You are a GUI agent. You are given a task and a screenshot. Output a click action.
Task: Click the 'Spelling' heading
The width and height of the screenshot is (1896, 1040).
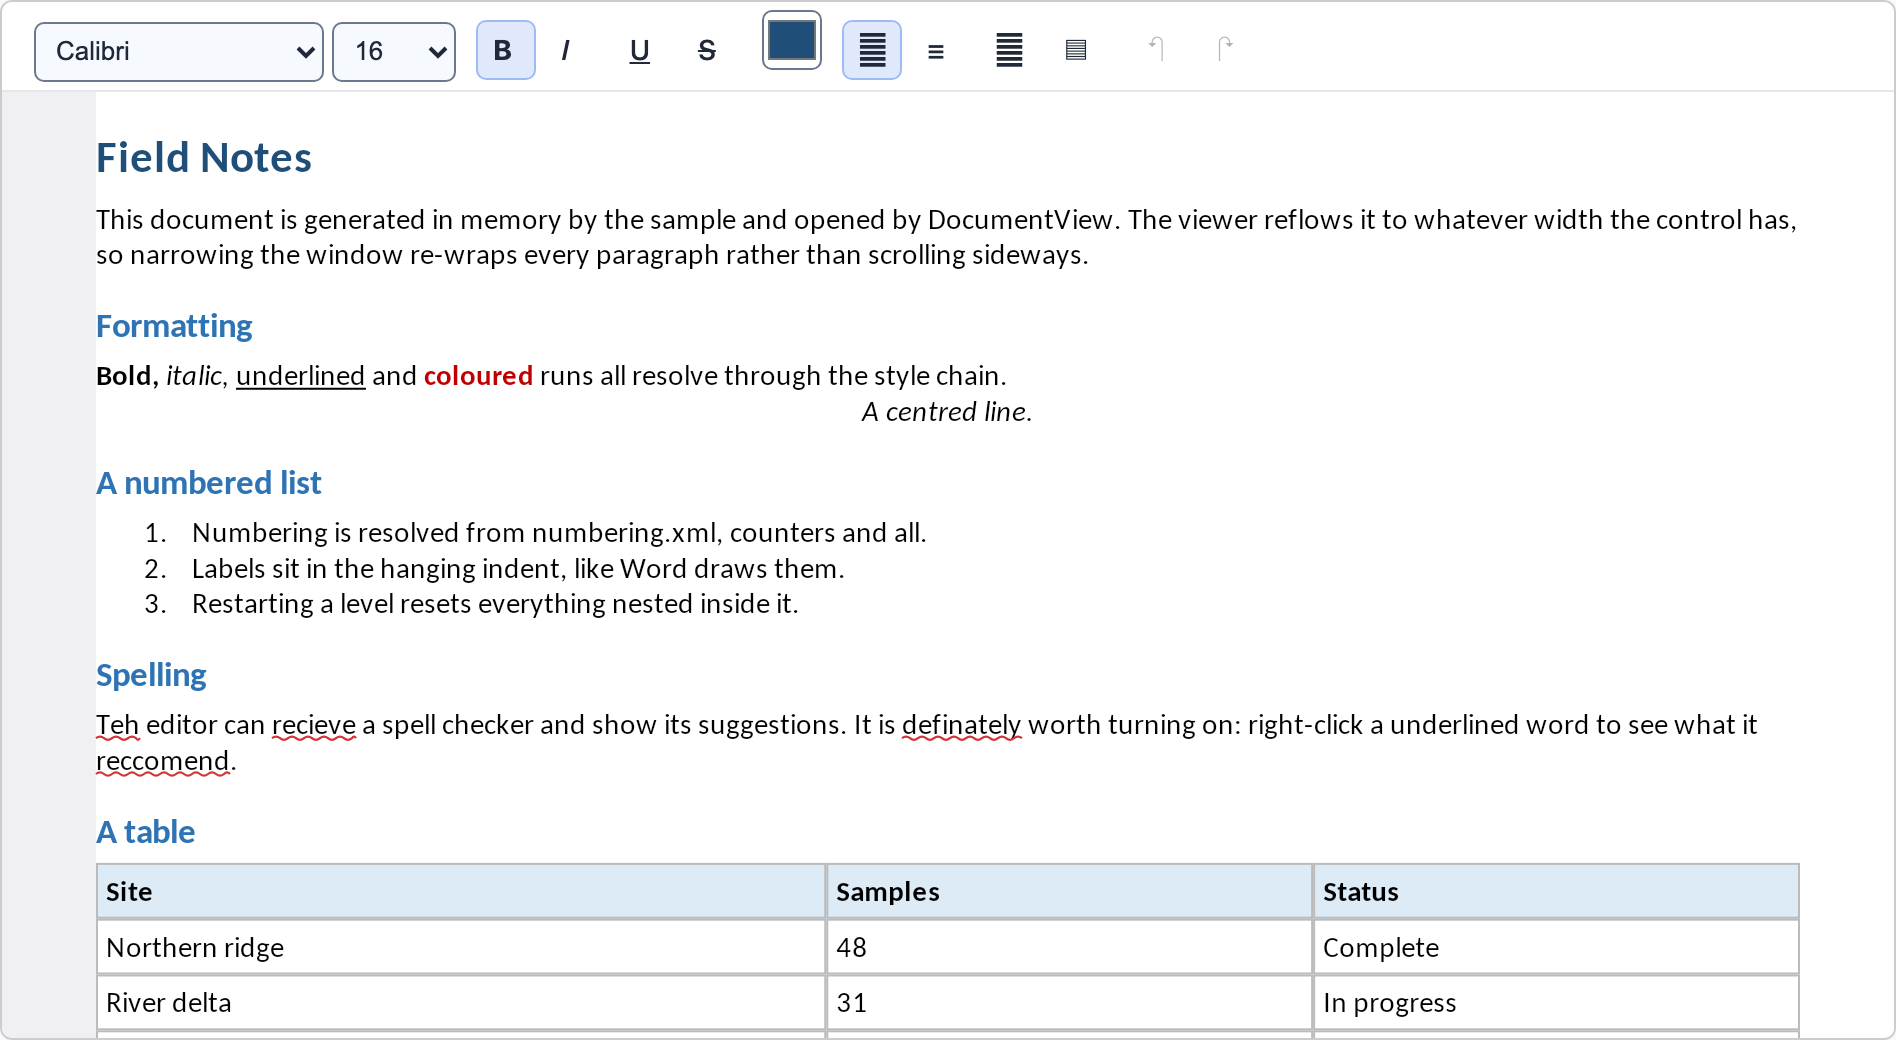click(x=151, y=676)
